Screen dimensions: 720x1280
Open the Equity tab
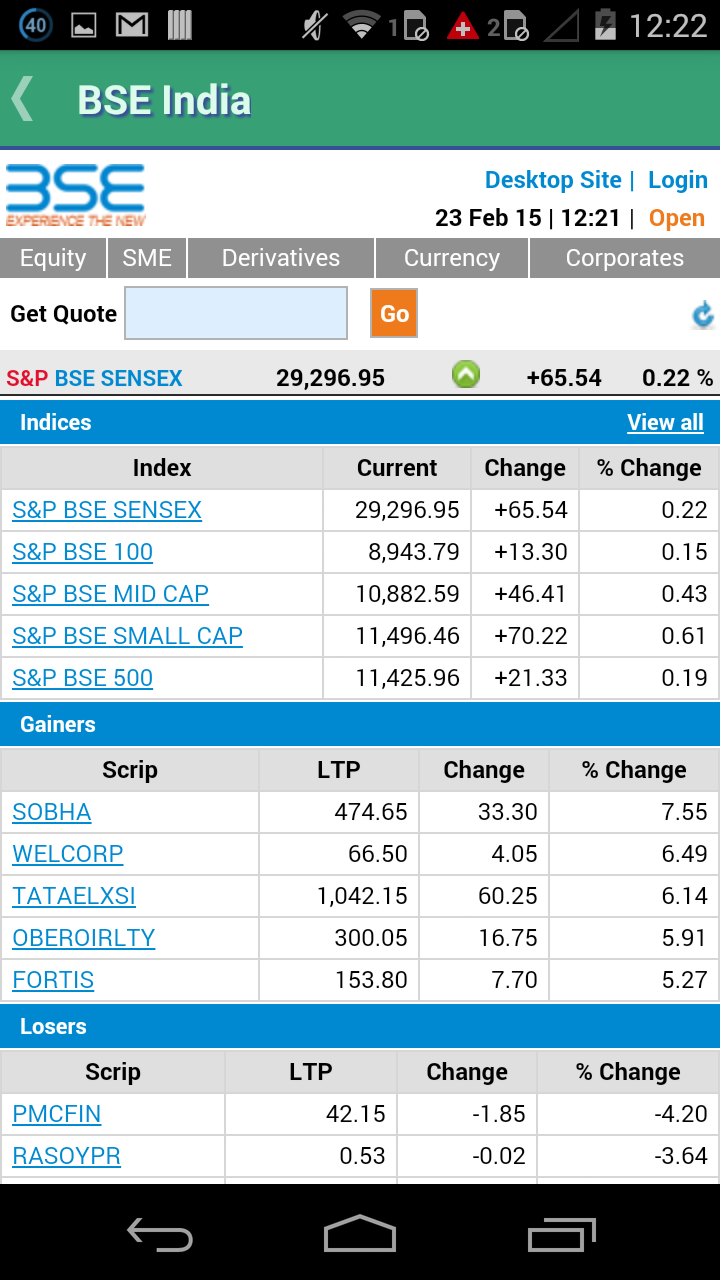pos(53,258)
